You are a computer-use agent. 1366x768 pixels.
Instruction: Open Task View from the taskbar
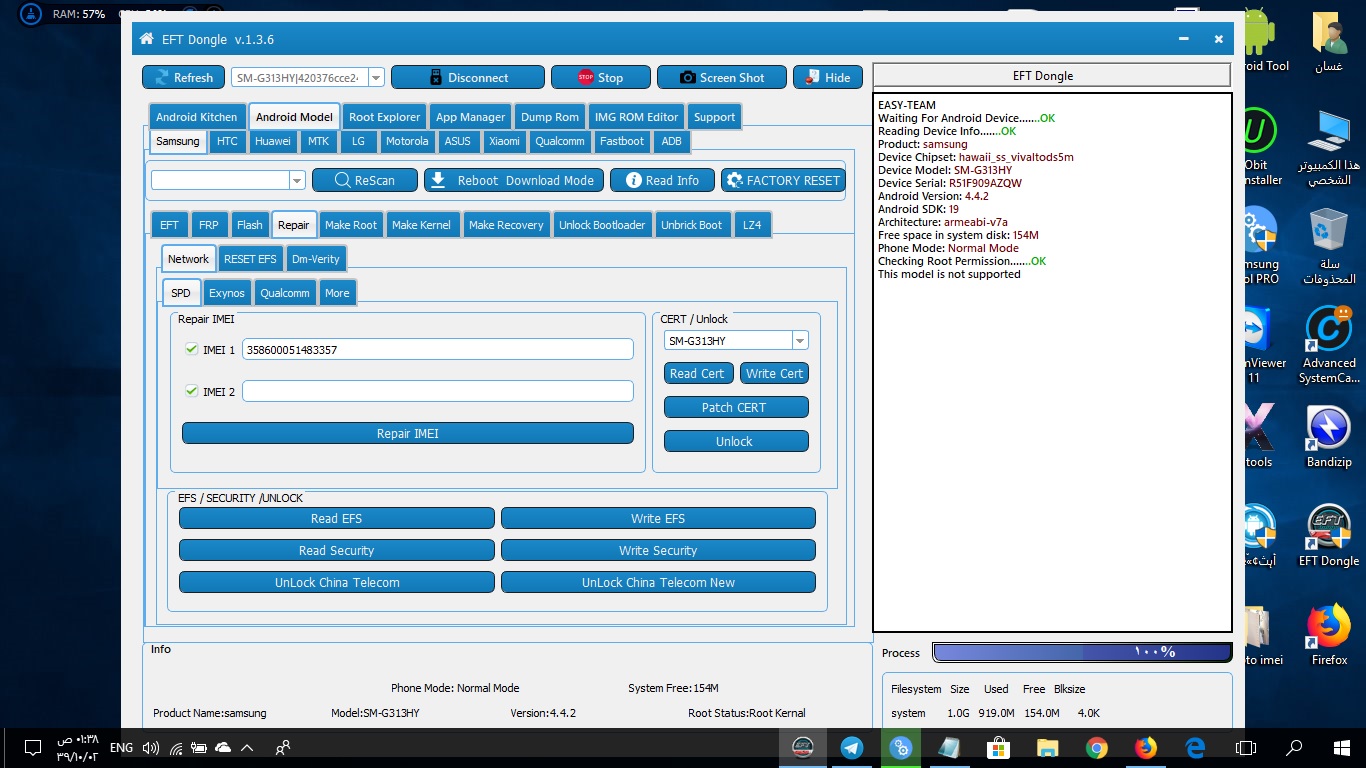pos(1245,748)
